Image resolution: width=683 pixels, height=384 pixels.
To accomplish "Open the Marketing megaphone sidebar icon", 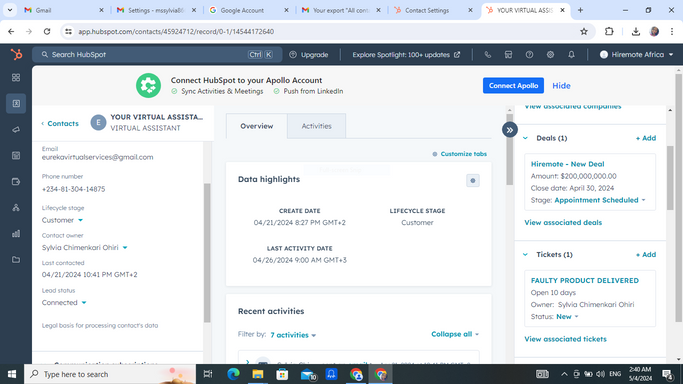I will [x=16, y=130].
